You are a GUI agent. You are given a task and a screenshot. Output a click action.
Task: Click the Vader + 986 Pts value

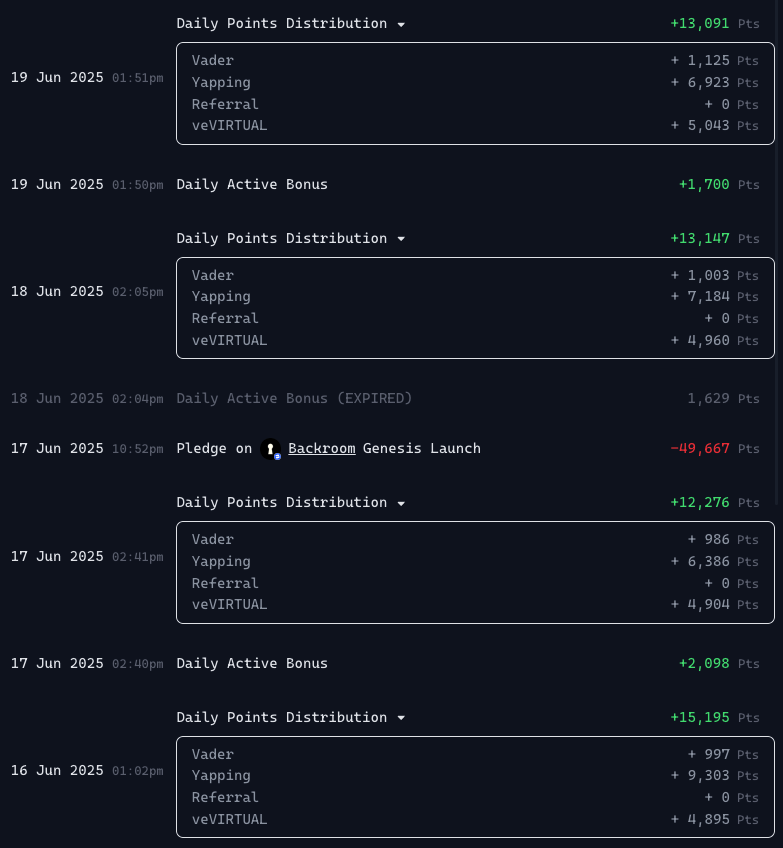click(x=723, y=540)
